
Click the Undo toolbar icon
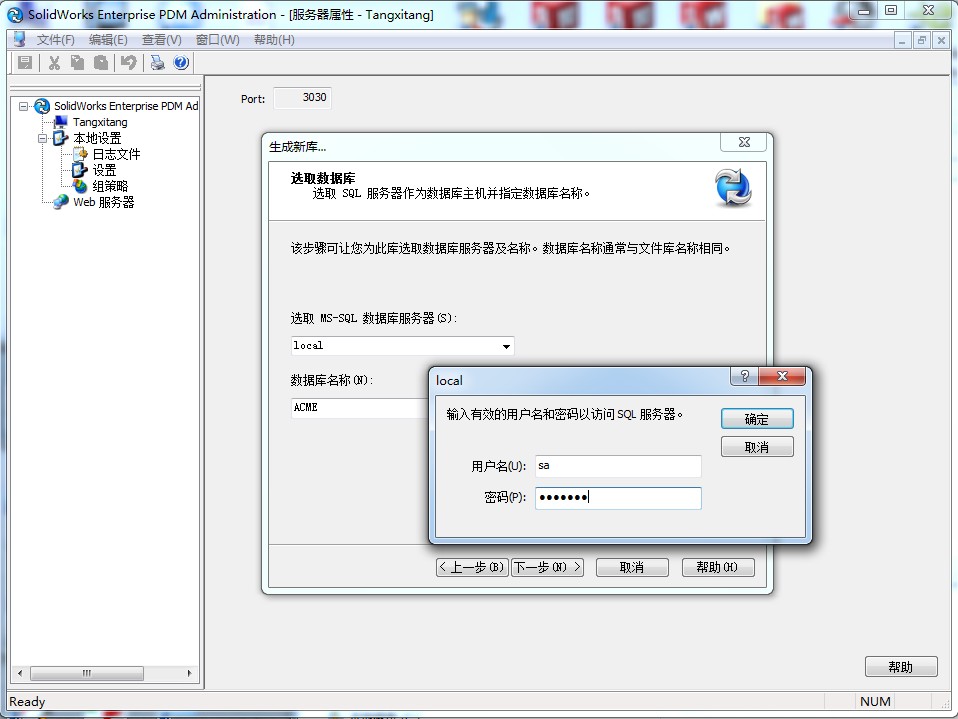pos(128,62)
